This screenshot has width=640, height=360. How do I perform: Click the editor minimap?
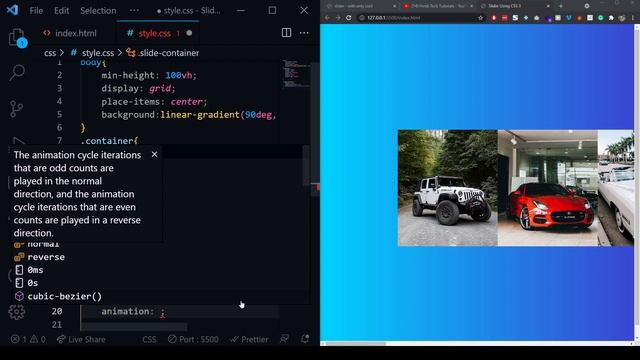tap(296, 73)
